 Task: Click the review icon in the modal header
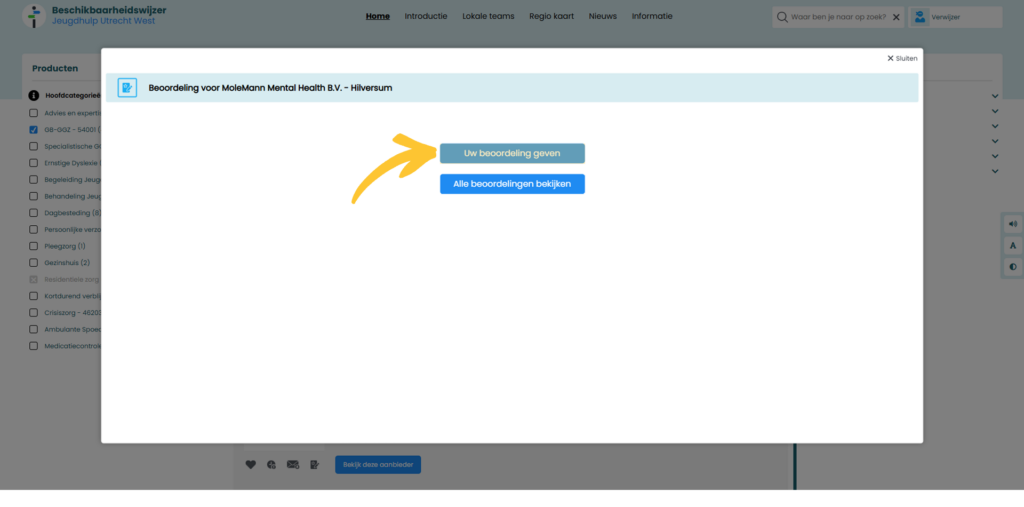point(127,88)
